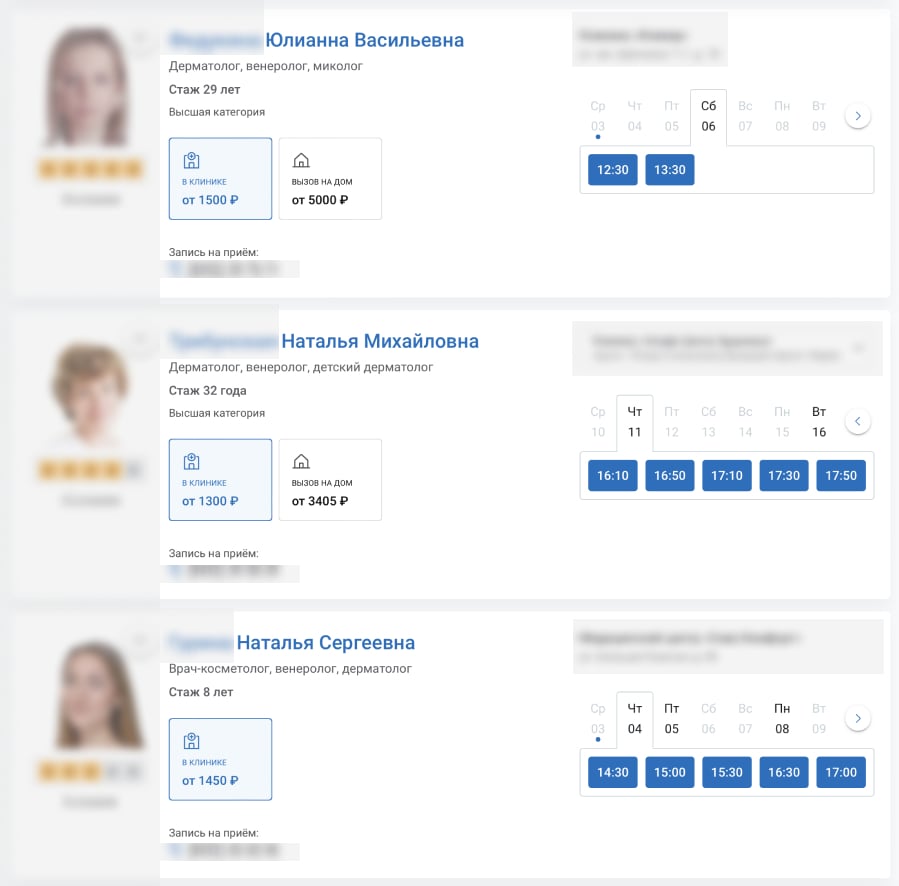Switch to Tuesday 16 date tab
Viewport: 899px width, 886px height.
click(819, 422)
